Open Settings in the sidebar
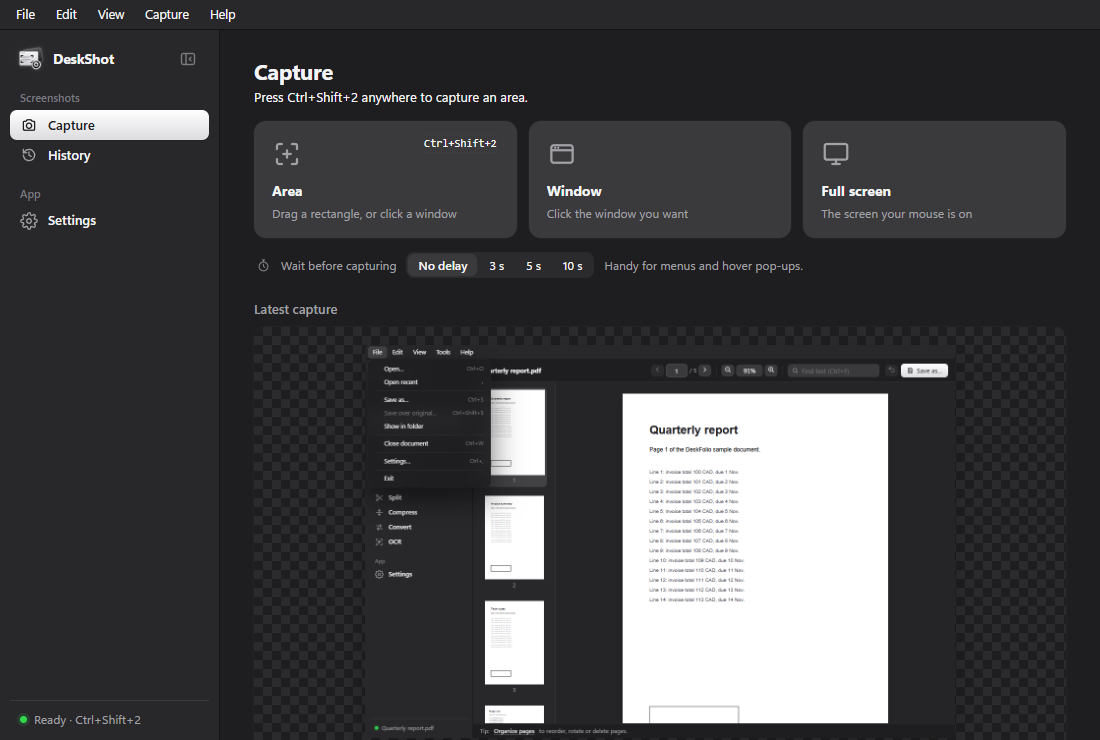This screenshot has width=1100, height=740. [x=109, y=220]
